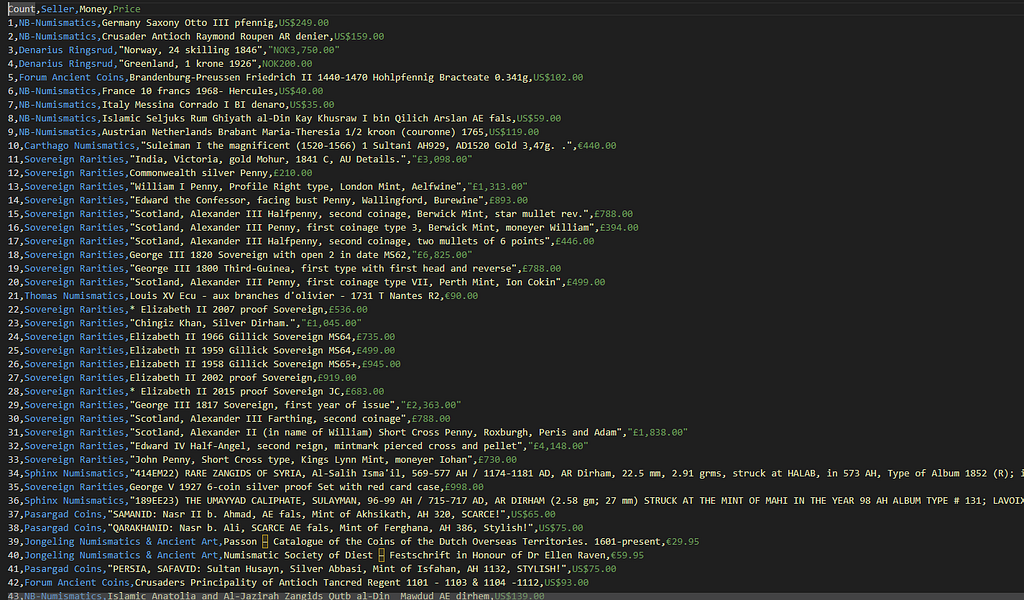Select the "NOK3,750.00" price value
The height and width of the screenshot is (600, 1024).
(304, 50)
